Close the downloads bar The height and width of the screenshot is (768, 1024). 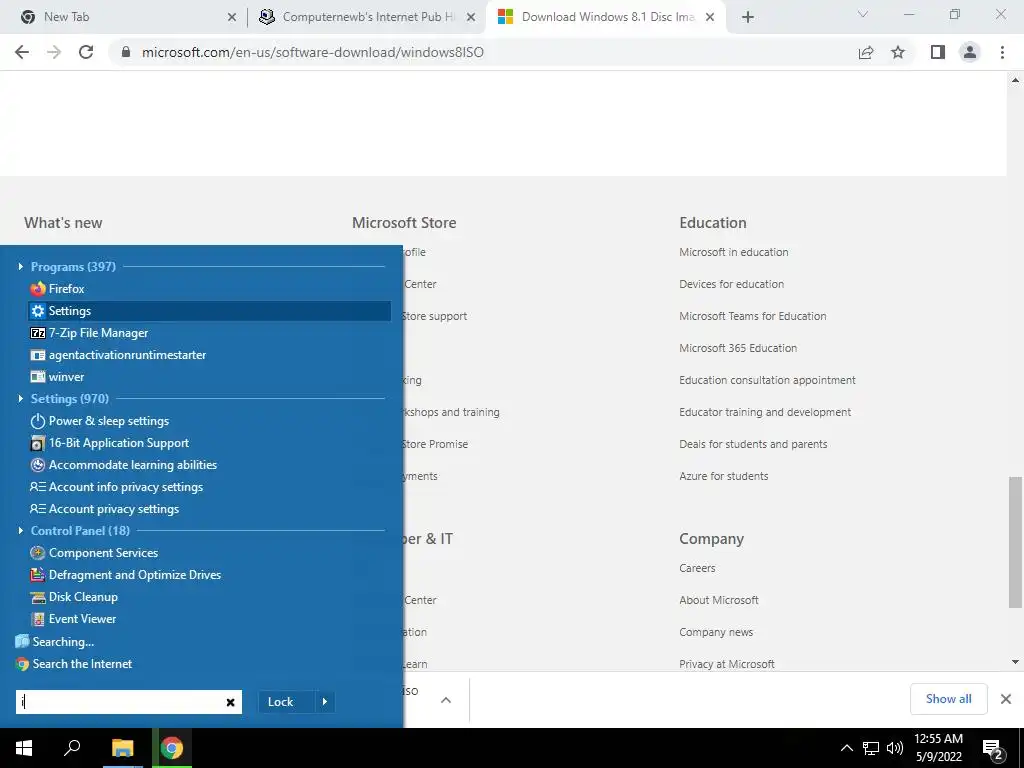(1006, 699)
